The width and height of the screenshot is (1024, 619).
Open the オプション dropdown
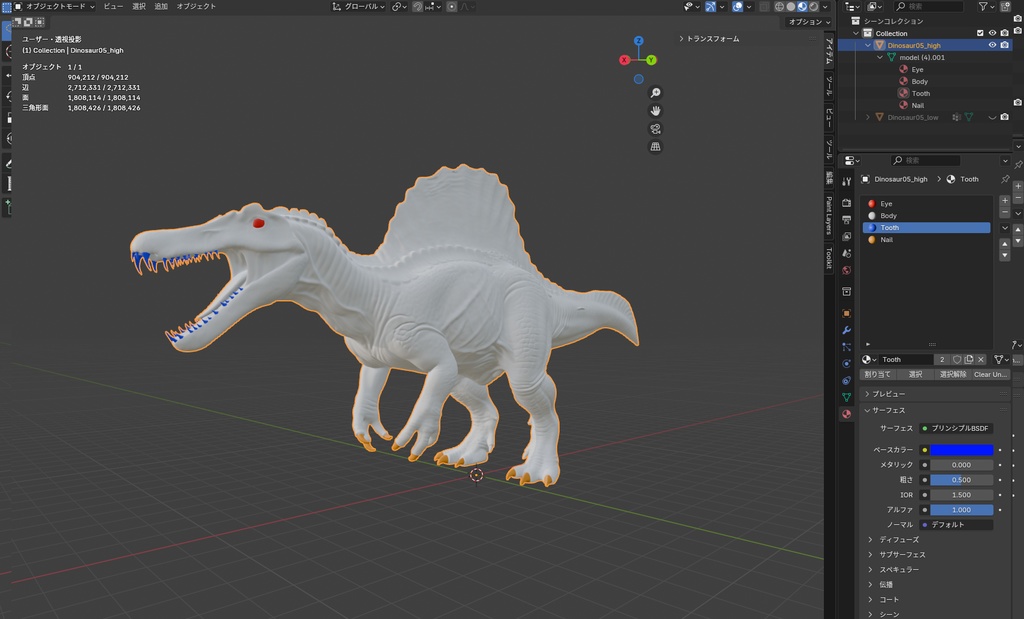(808, 22)
